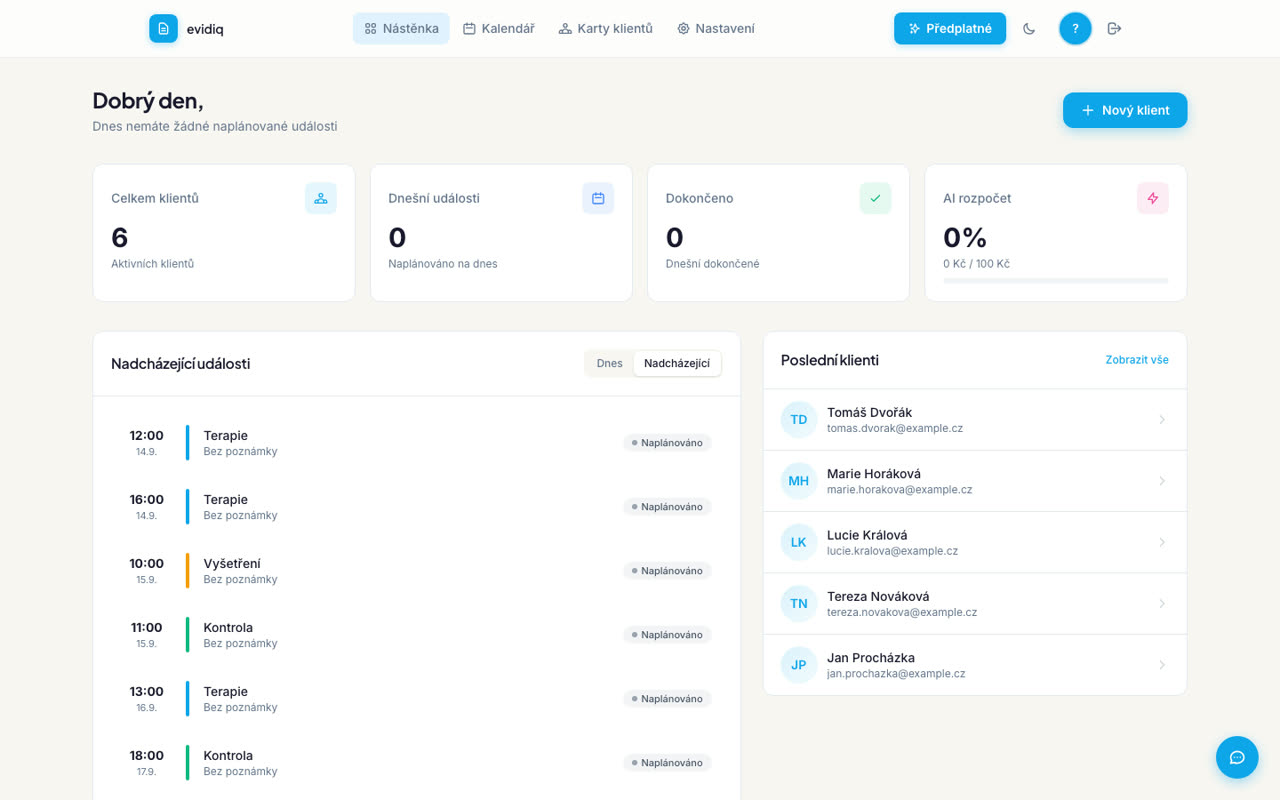Open the help question mark button
The image size is (1280, 800).
[1075, 29]
